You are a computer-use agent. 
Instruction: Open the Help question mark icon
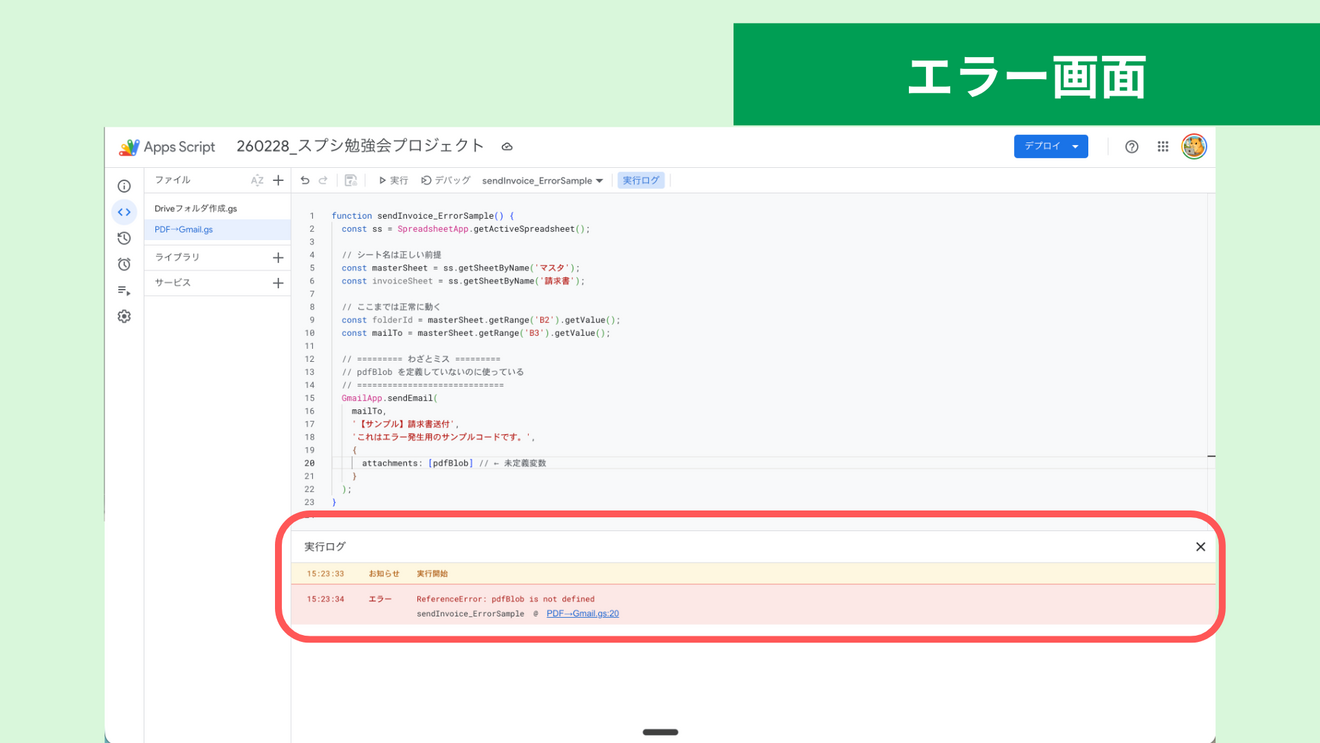tap(1132, 147)
